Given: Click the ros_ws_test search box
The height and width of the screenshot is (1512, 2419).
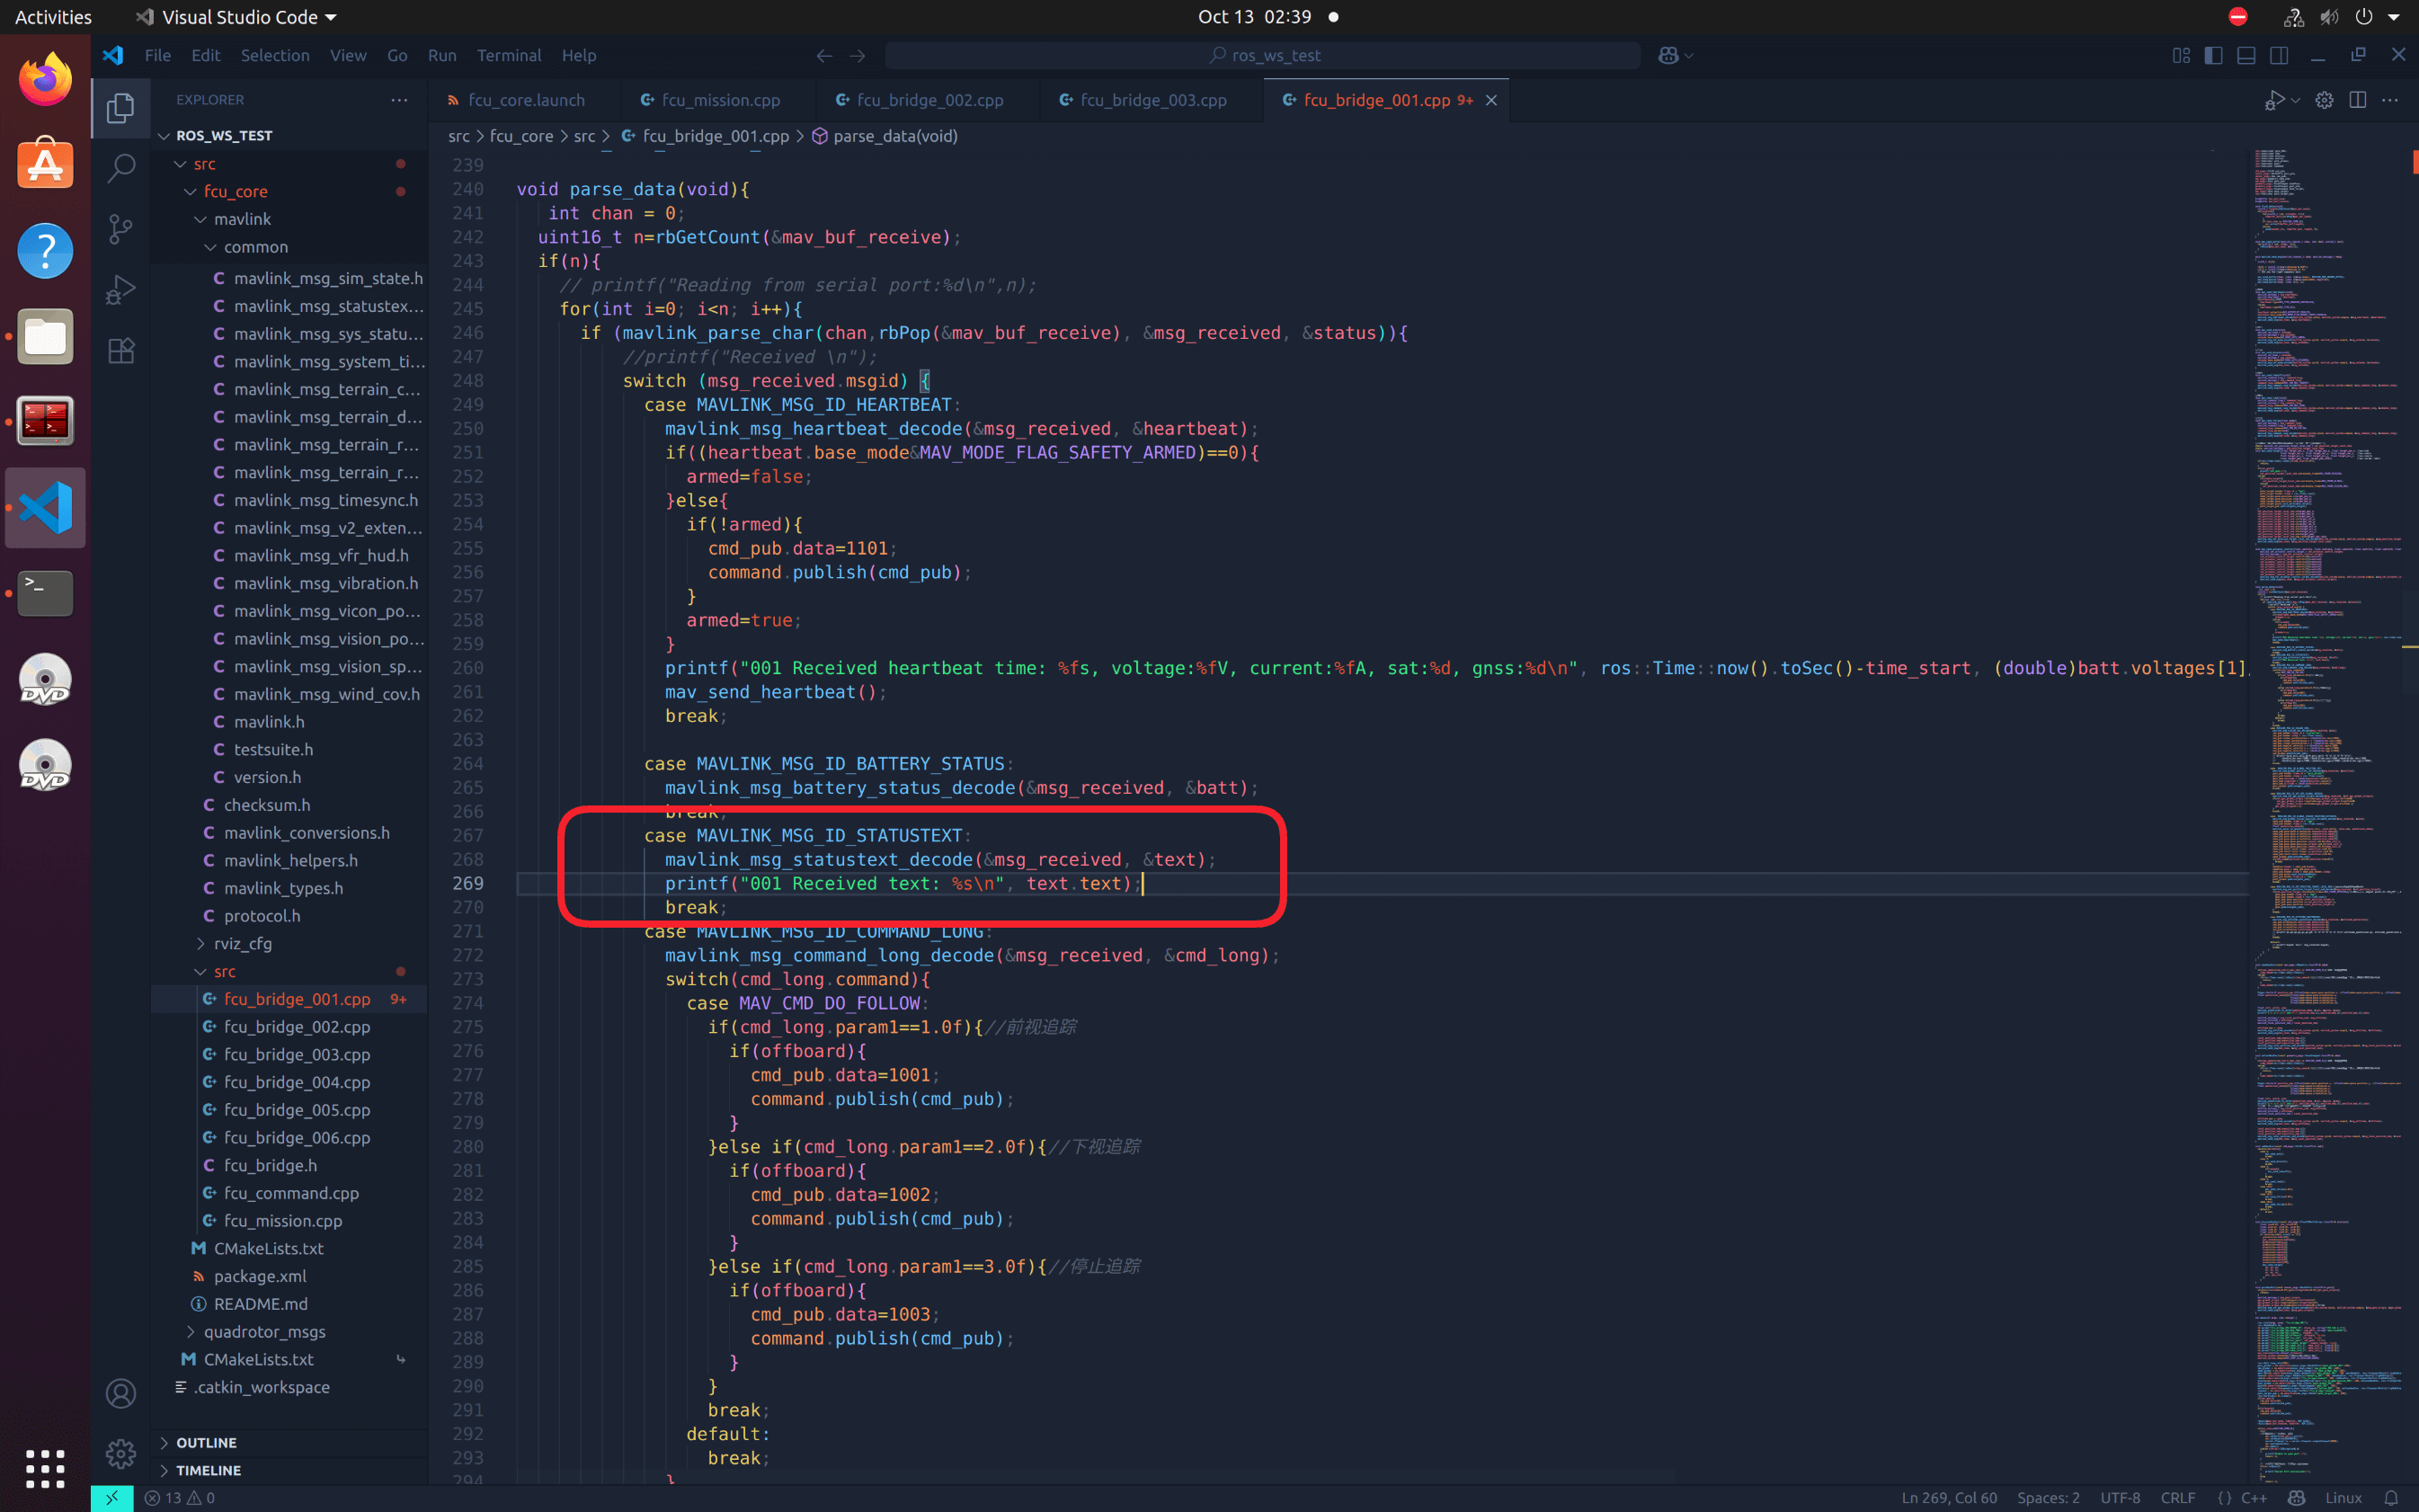Looking at the screenshot, I should pyautogui.click(x=1265, y=55).
